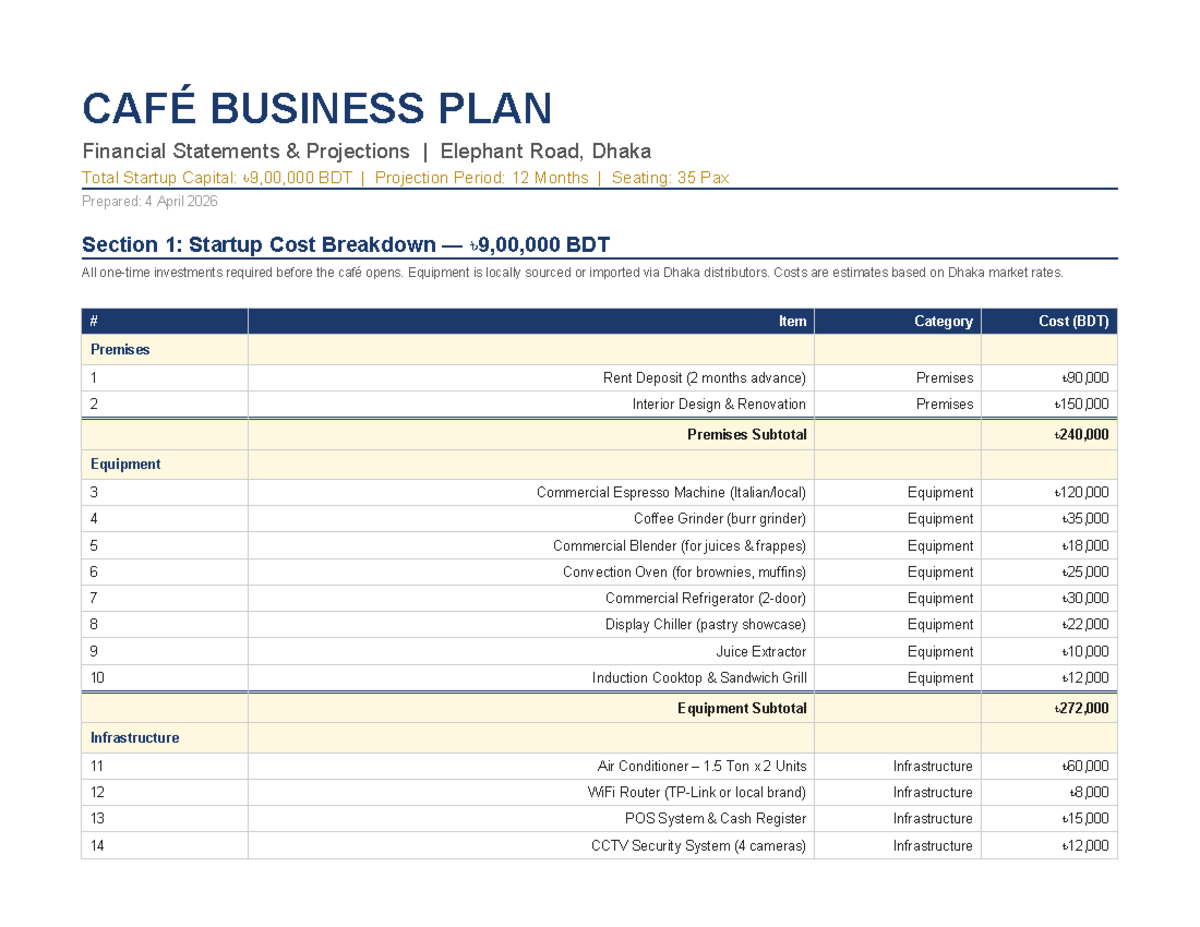Click the ৳8,000 cost cell
The height and width of the screenshot is (927, 1200).
click(1049, 792)
